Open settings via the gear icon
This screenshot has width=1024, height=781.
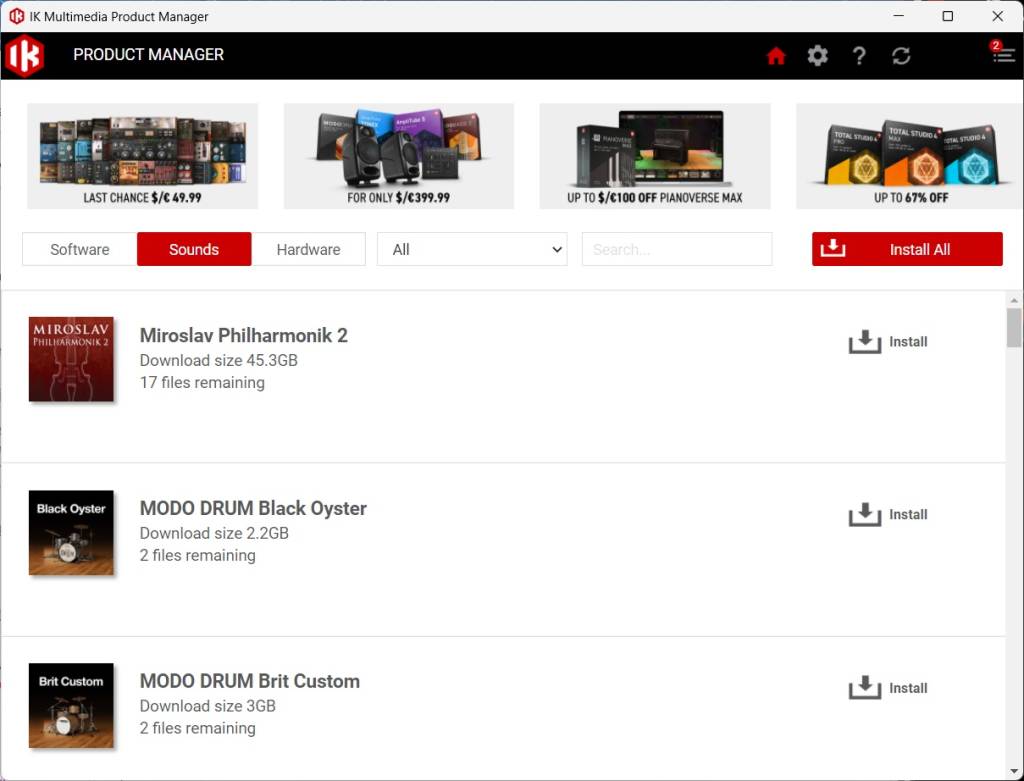[818, 56]
